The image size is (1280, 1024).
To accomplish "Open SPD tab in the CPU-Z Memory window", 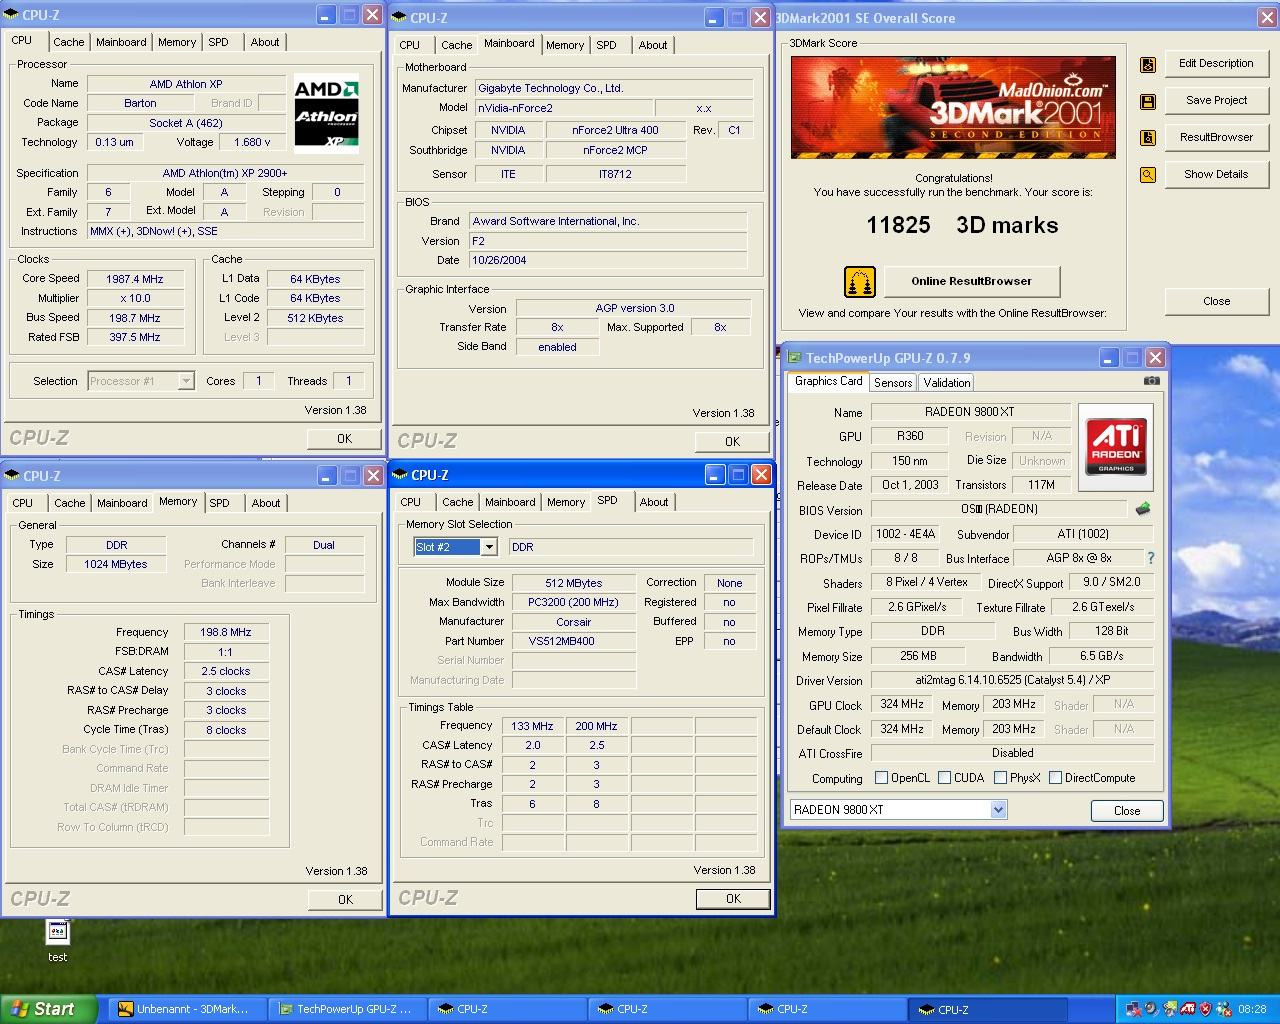I will [x=220, y=503].
